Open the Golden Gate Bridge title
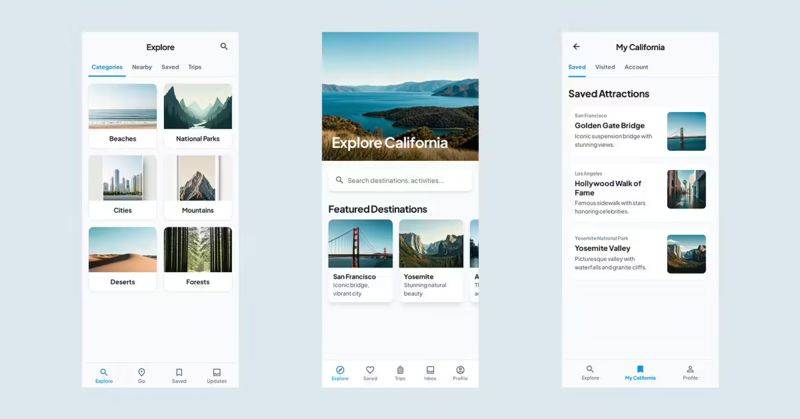Screen dimensions: 800x419 610,126
